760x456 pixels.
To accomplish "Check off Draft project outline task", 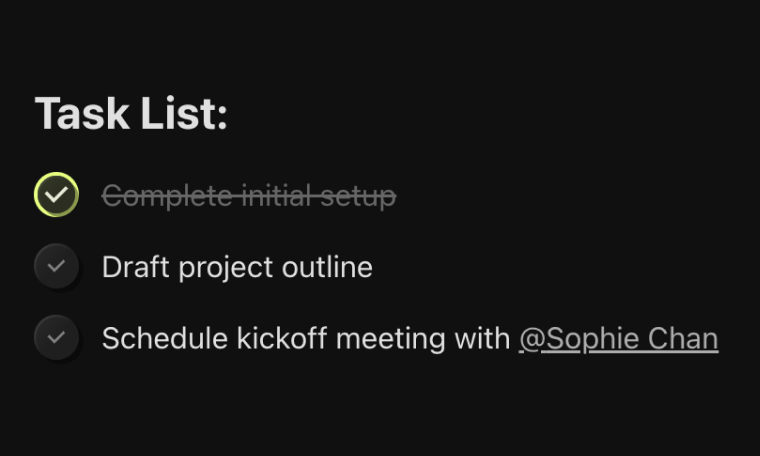I will coord(56,267).
